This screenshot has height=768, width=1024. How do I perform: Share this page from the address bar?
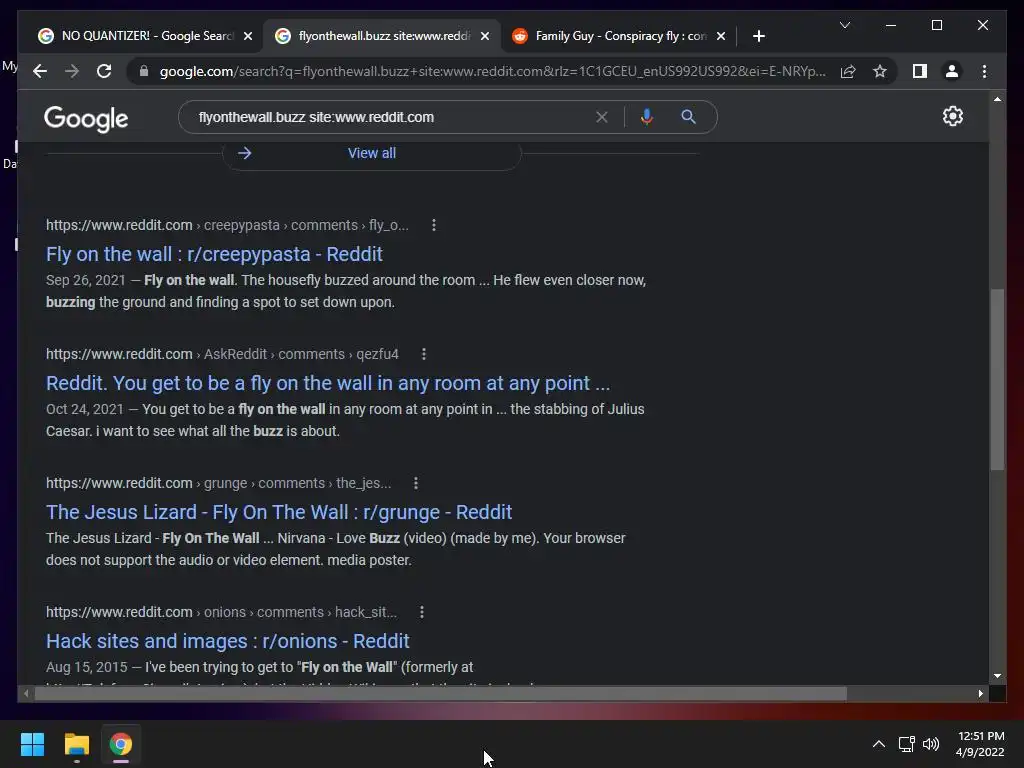[848, 71]
